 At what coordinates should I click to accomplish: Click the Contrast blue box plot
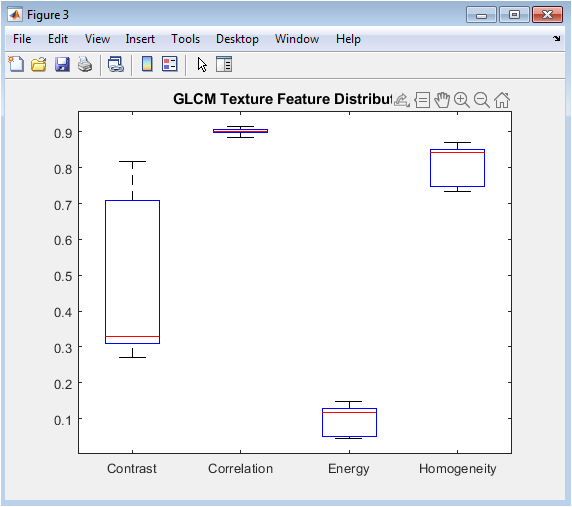click(x=132, y=272)
